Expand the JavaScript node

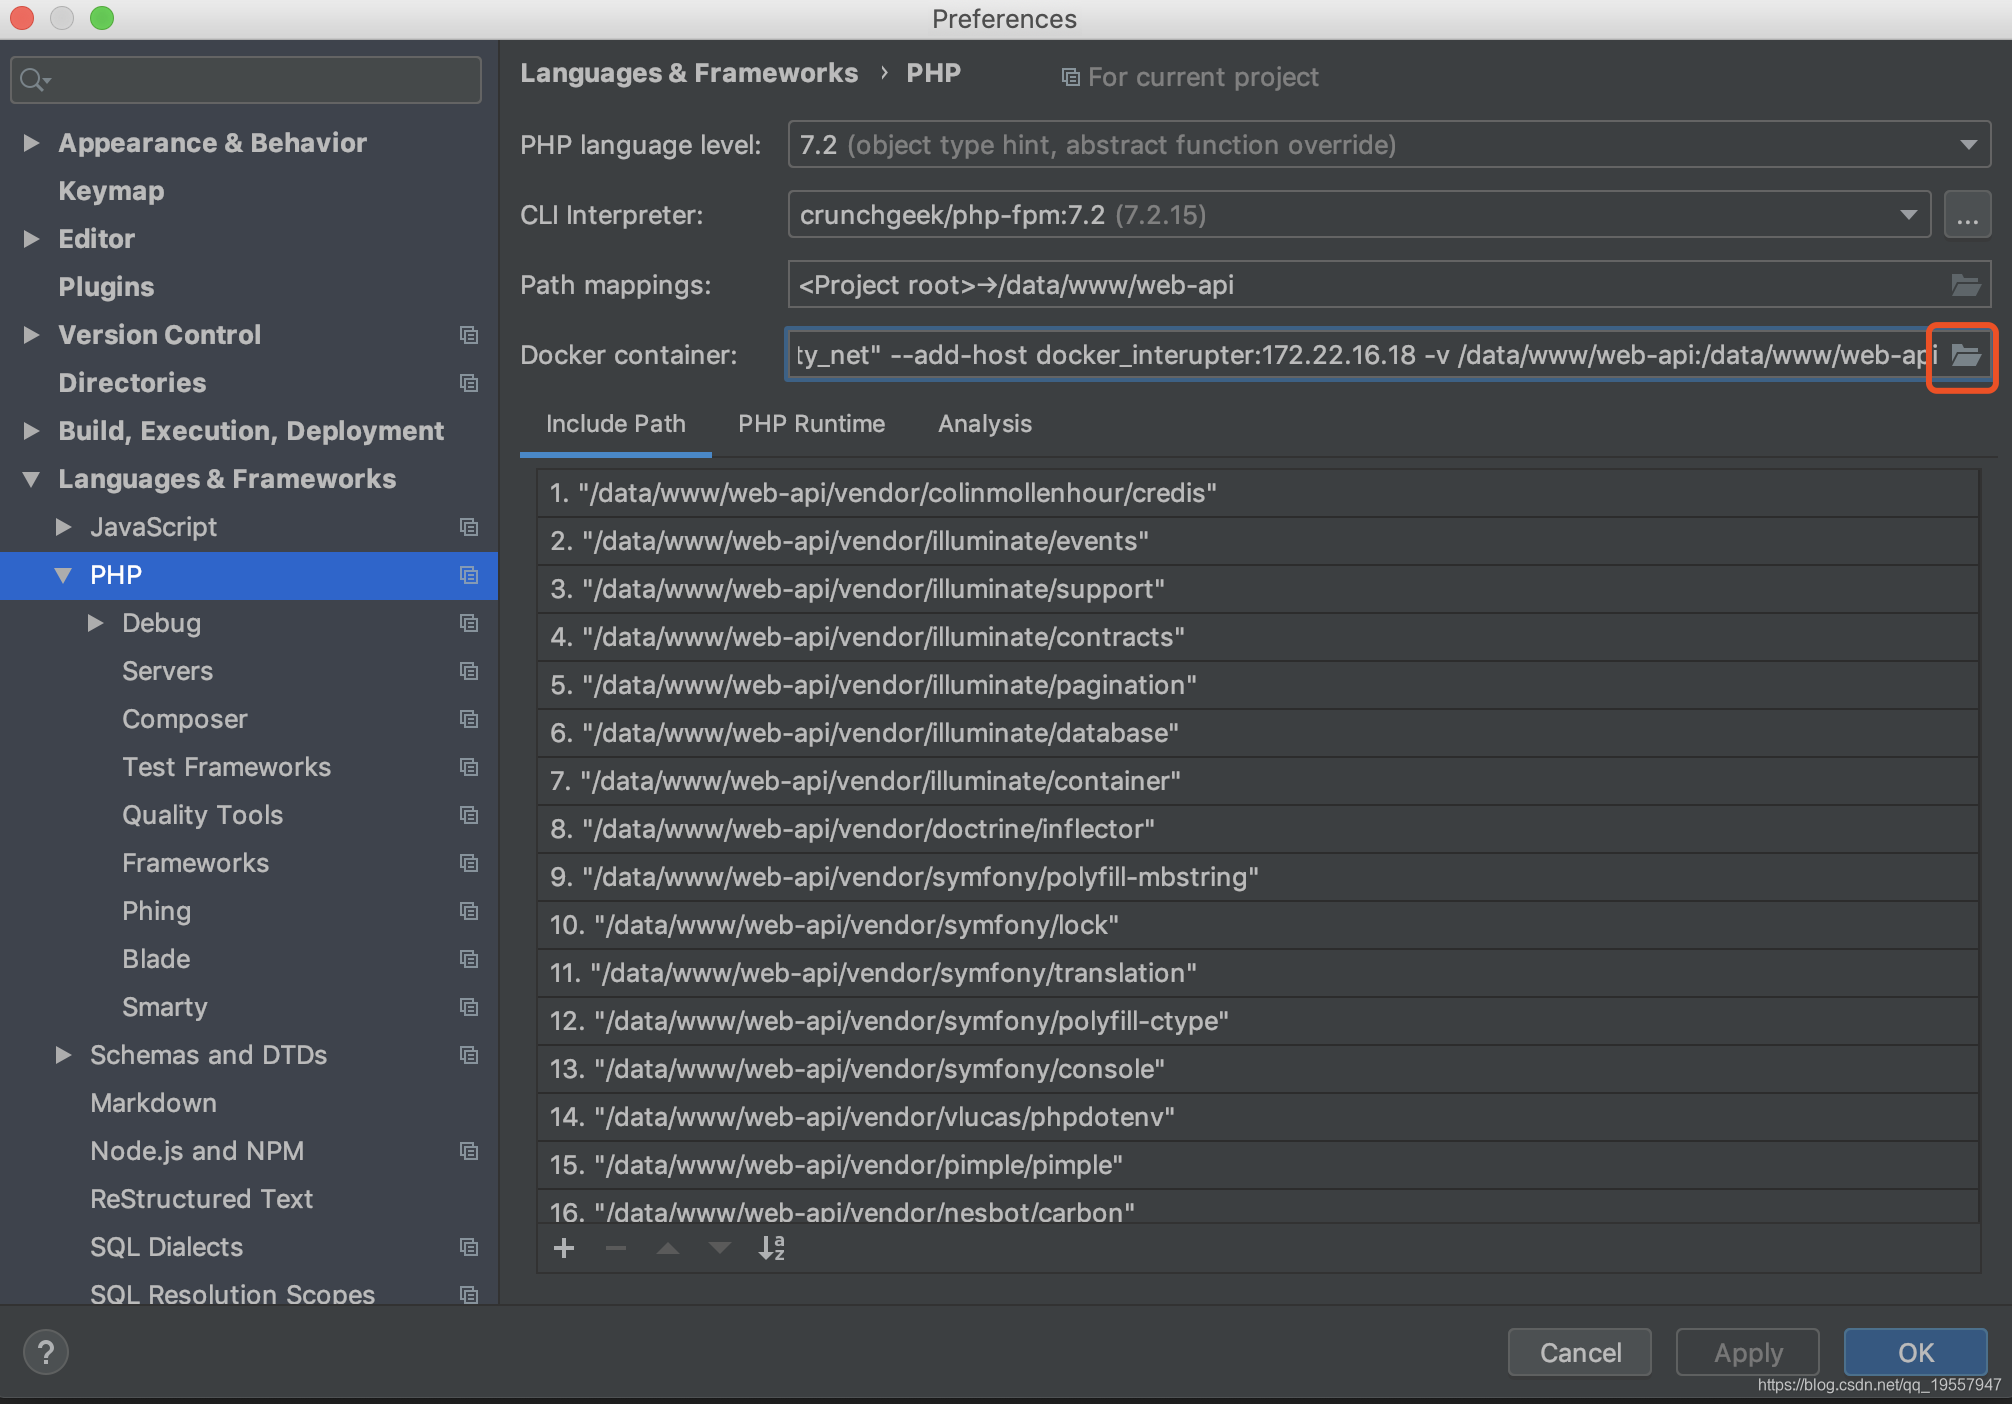[63, 527]
